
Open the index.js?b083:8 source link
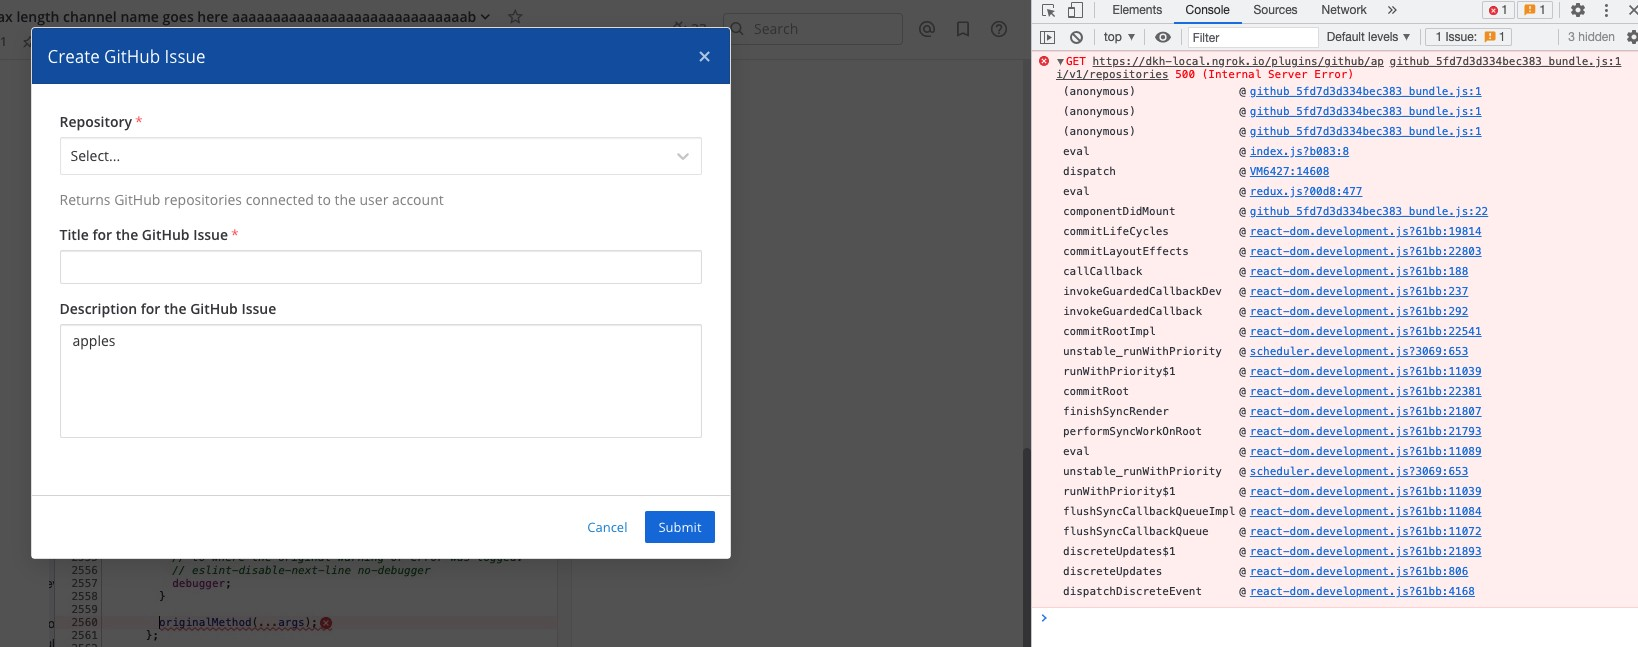coord(1299,151)
